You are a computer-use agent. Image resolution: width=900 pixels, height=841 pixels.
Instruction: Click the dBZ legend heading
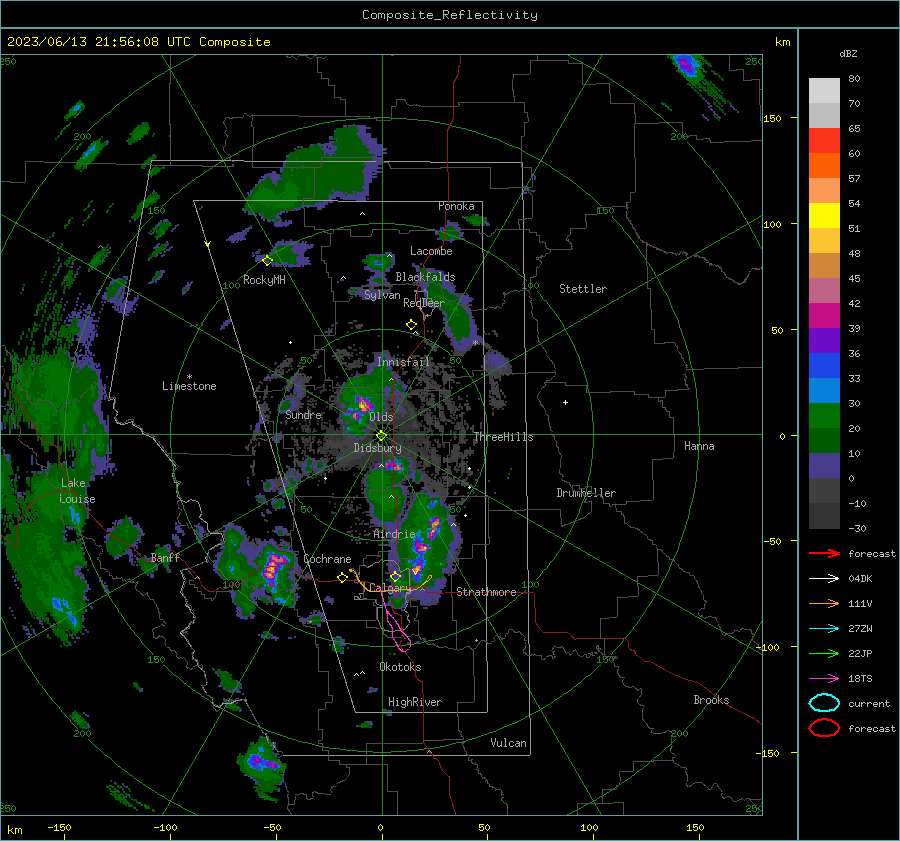[x=848, y=53]
